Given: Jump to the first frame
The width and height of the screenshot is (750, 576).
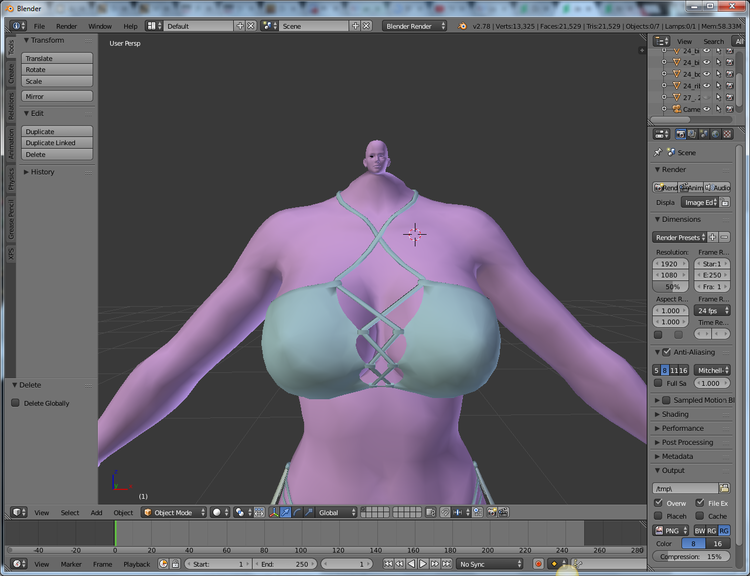Looking at the screenshot, I should tap(388, 564).
